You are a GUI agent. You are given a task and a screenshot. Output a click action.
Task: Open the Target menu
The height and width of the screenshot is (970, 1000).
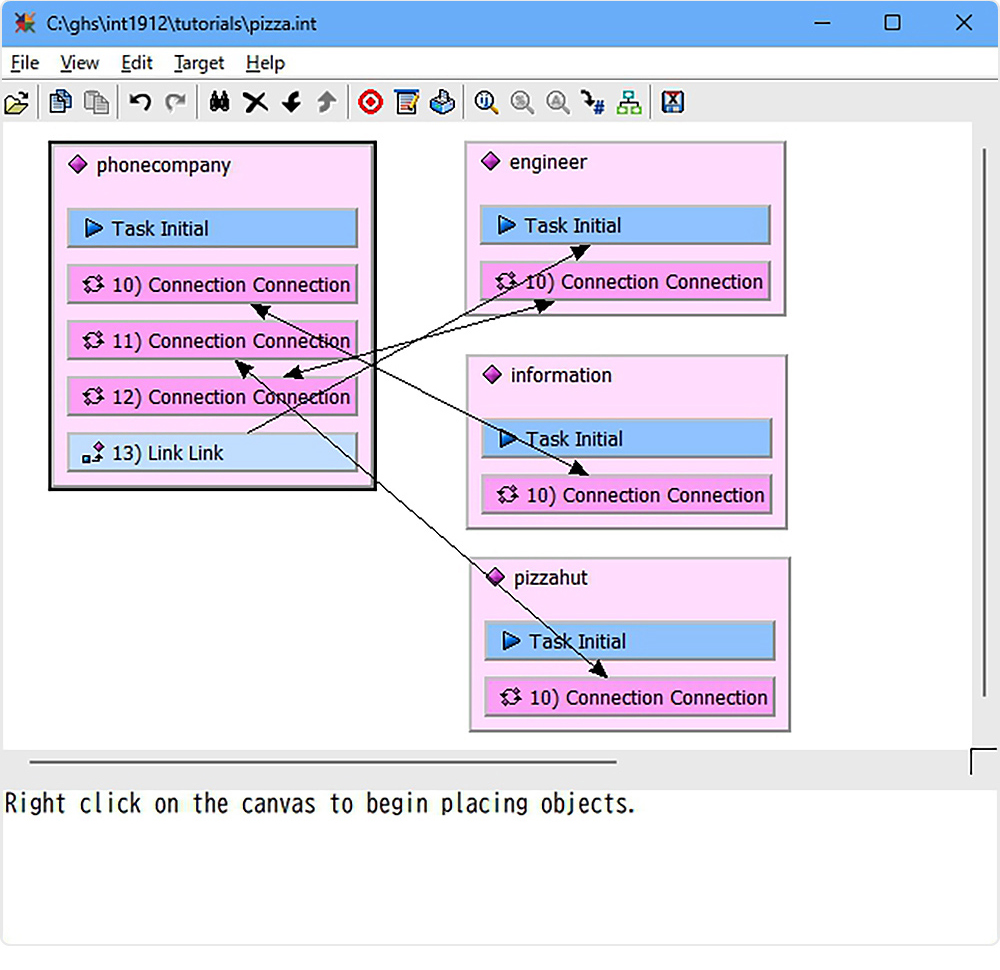tap(199, 63)
